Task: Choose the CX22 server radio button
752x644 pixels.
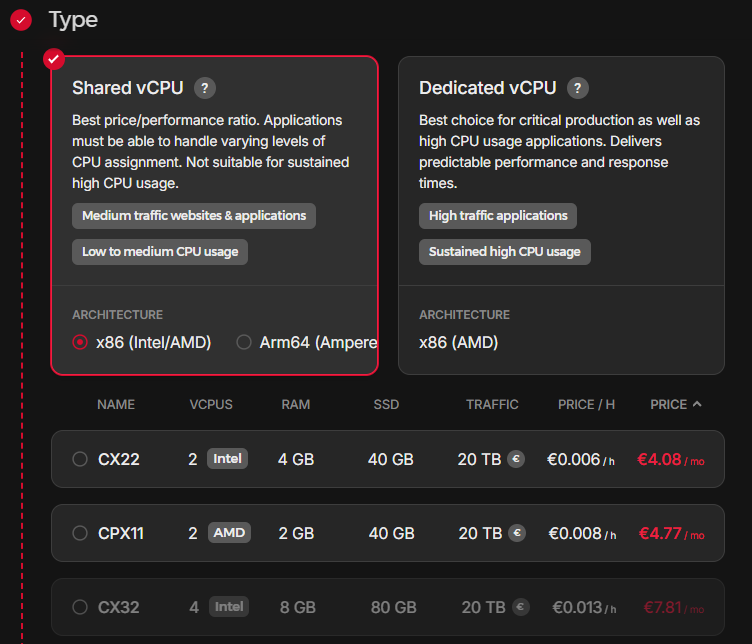Action: 80,459
